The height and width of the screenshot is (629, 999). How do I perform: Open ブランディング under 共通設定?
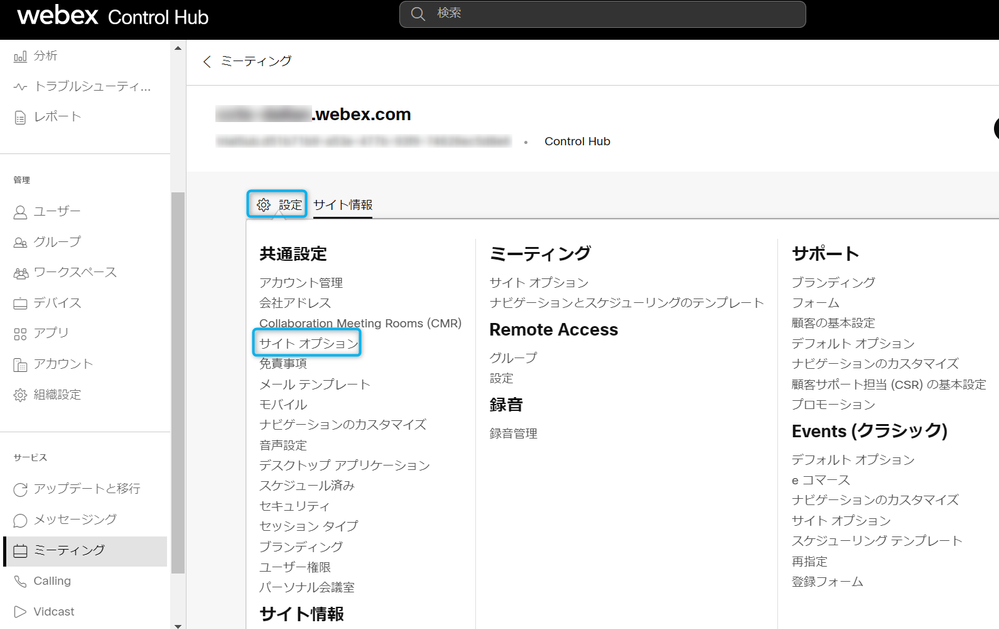click(301, 547)
